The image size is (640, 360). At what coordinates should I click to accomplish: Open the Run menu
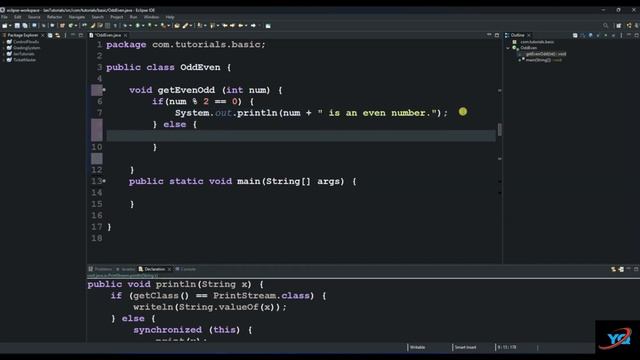tap(133, 17)
